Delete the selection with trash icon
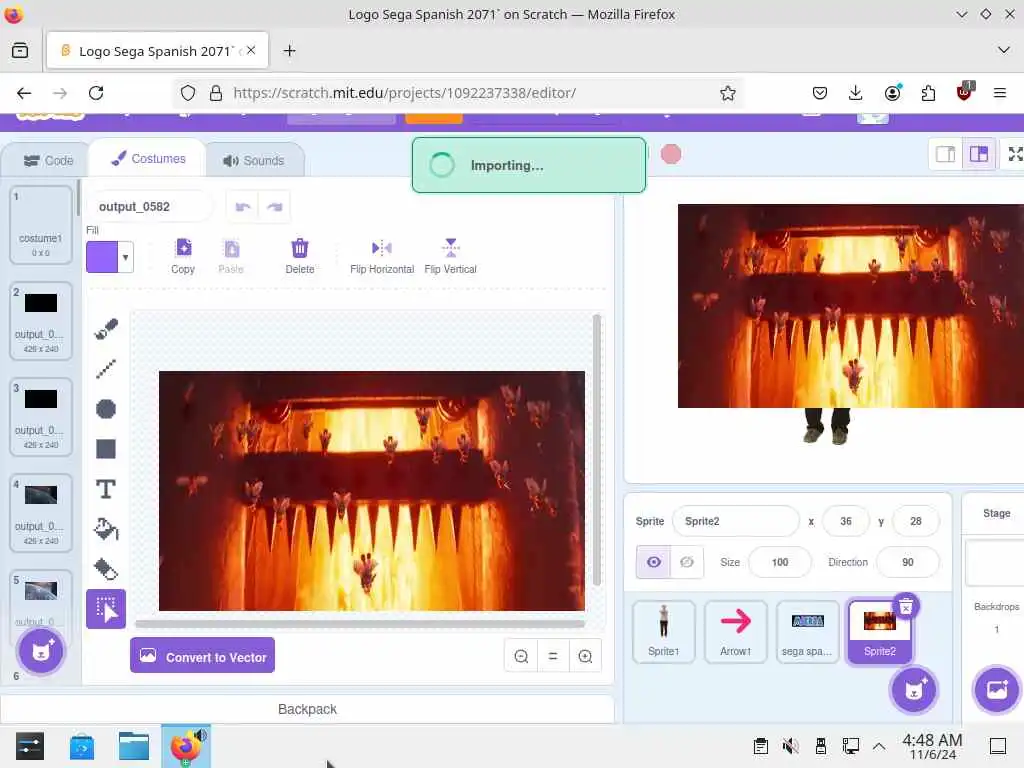The width and height of the screenshot is (1024, 768). (300, 256)
